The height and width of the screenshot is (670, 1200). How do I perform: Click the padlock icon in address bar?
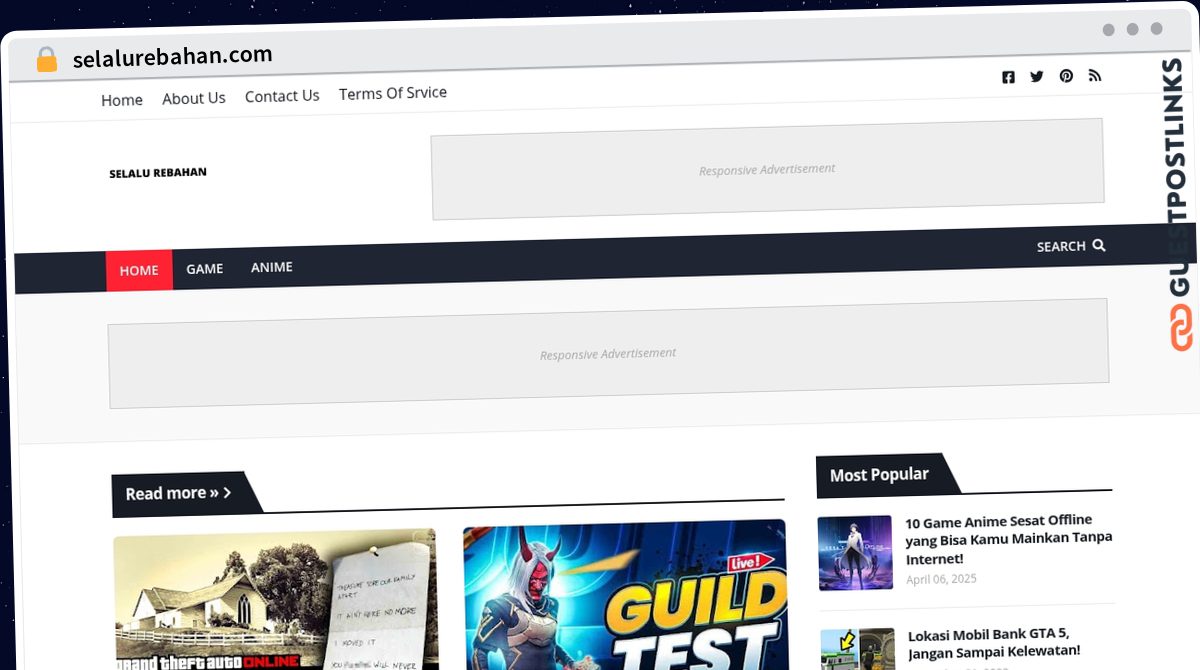coord(46,60)
